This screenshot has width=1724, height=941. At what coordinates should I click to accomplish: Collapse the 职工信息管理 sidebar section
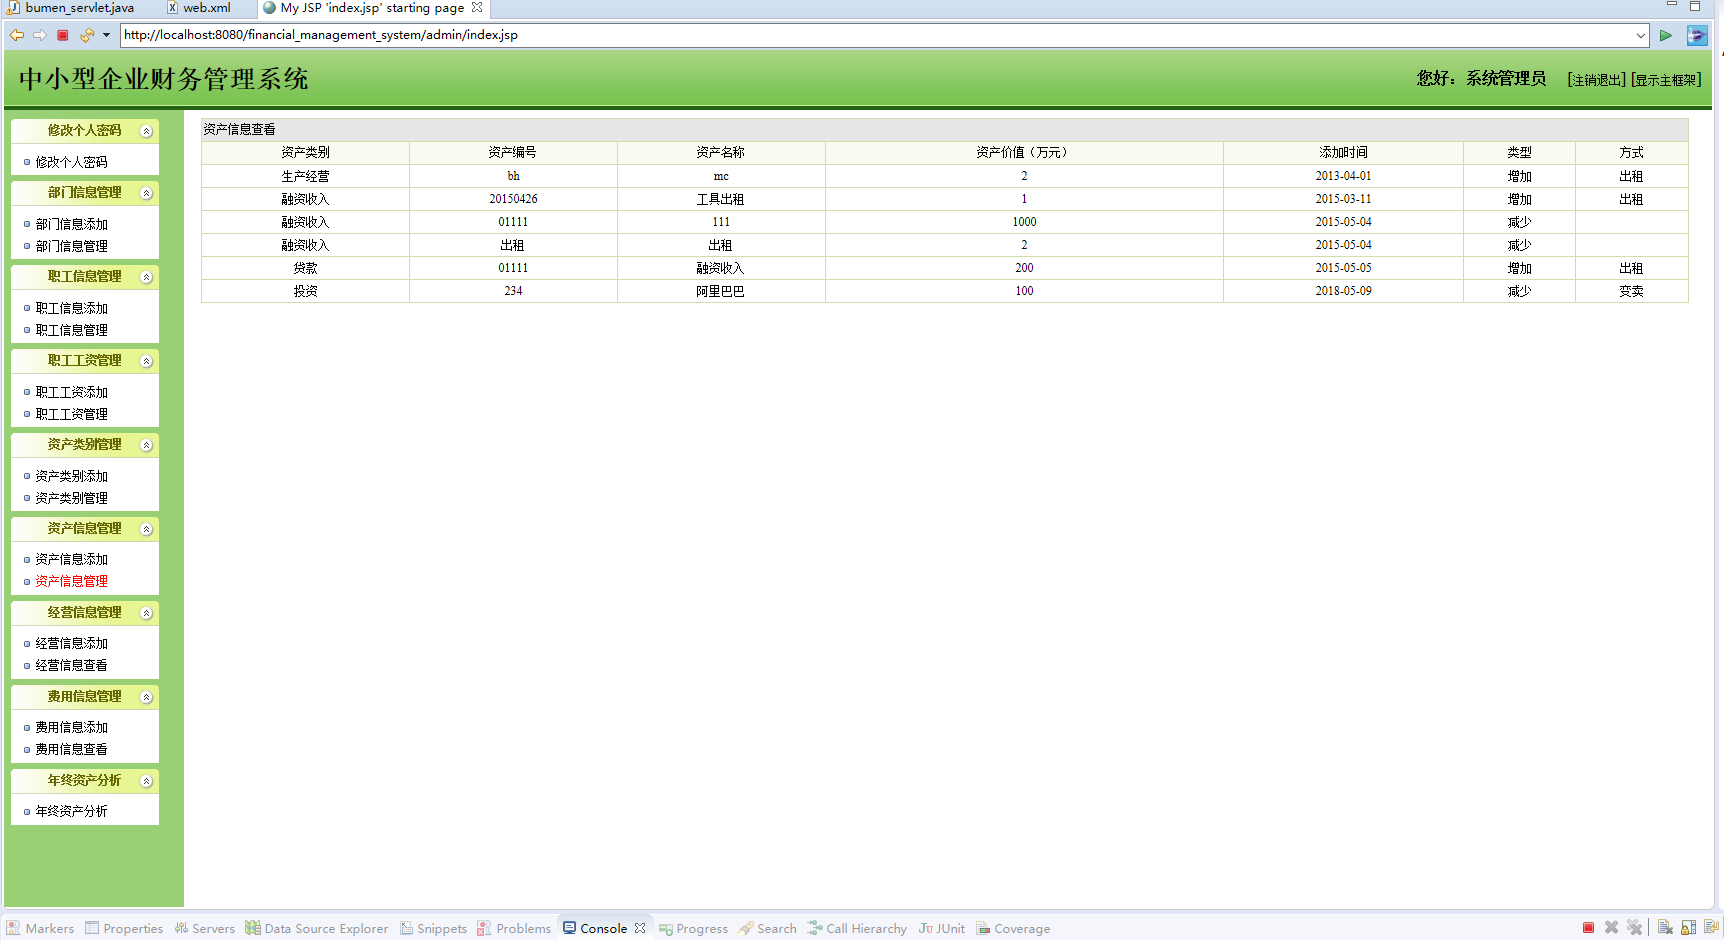pyautogui.click(x=146, y=277)
